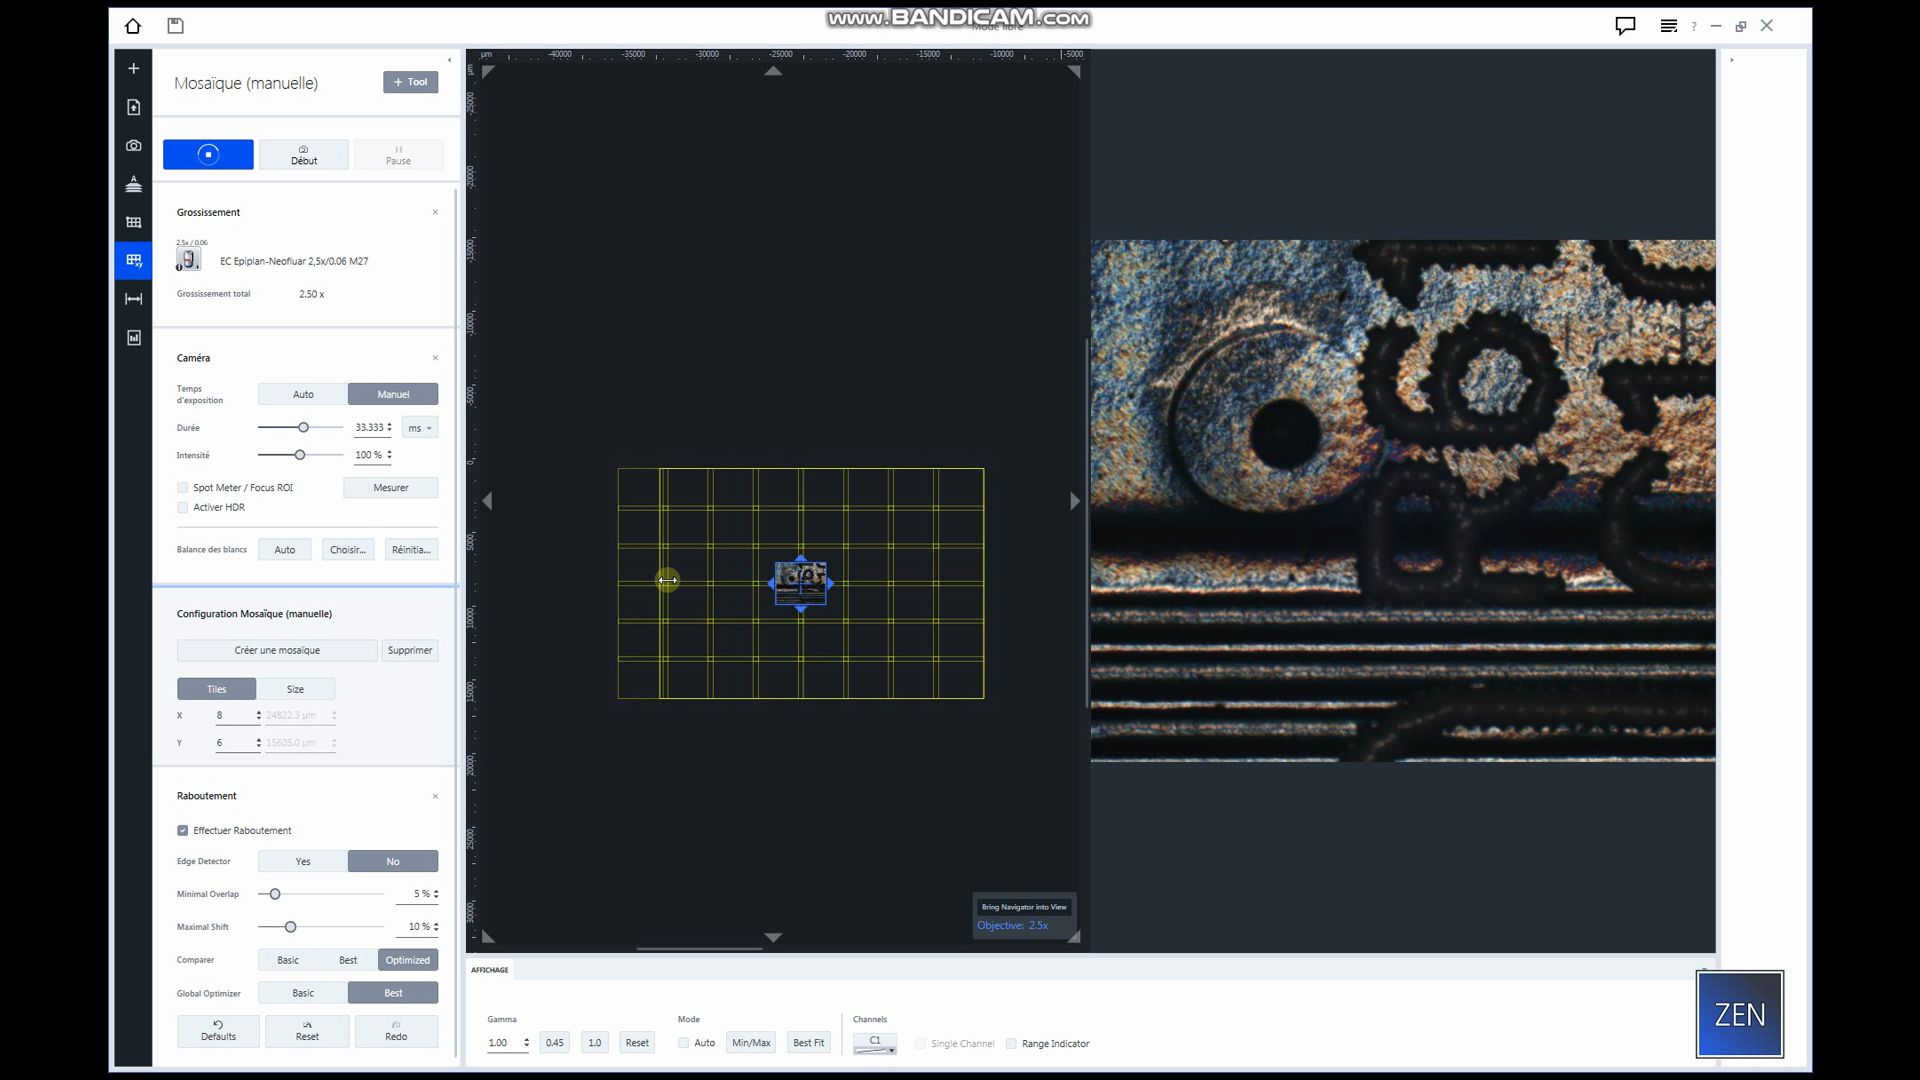Click the plus icon in left sidebar
1920x1080 pixels.
[x=133, y=68]
